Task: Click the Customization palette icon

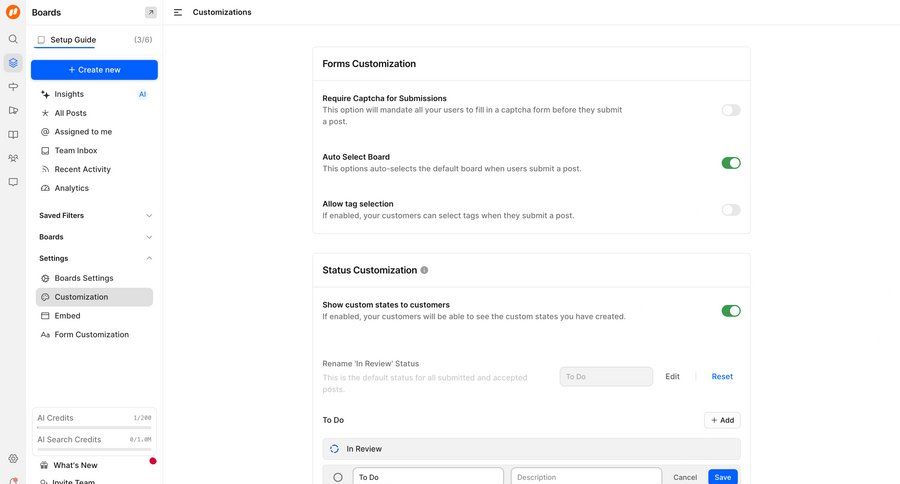Action: 45,297
